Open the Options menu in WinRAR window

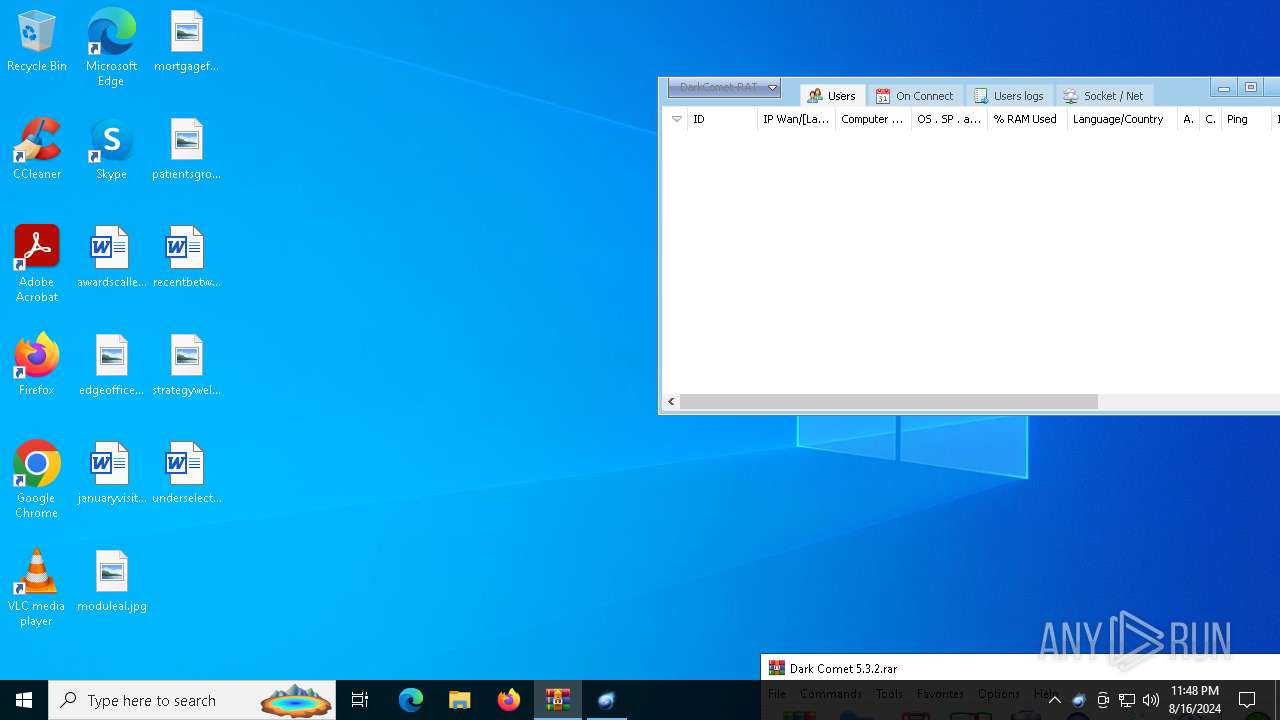(x=998, y=693)
